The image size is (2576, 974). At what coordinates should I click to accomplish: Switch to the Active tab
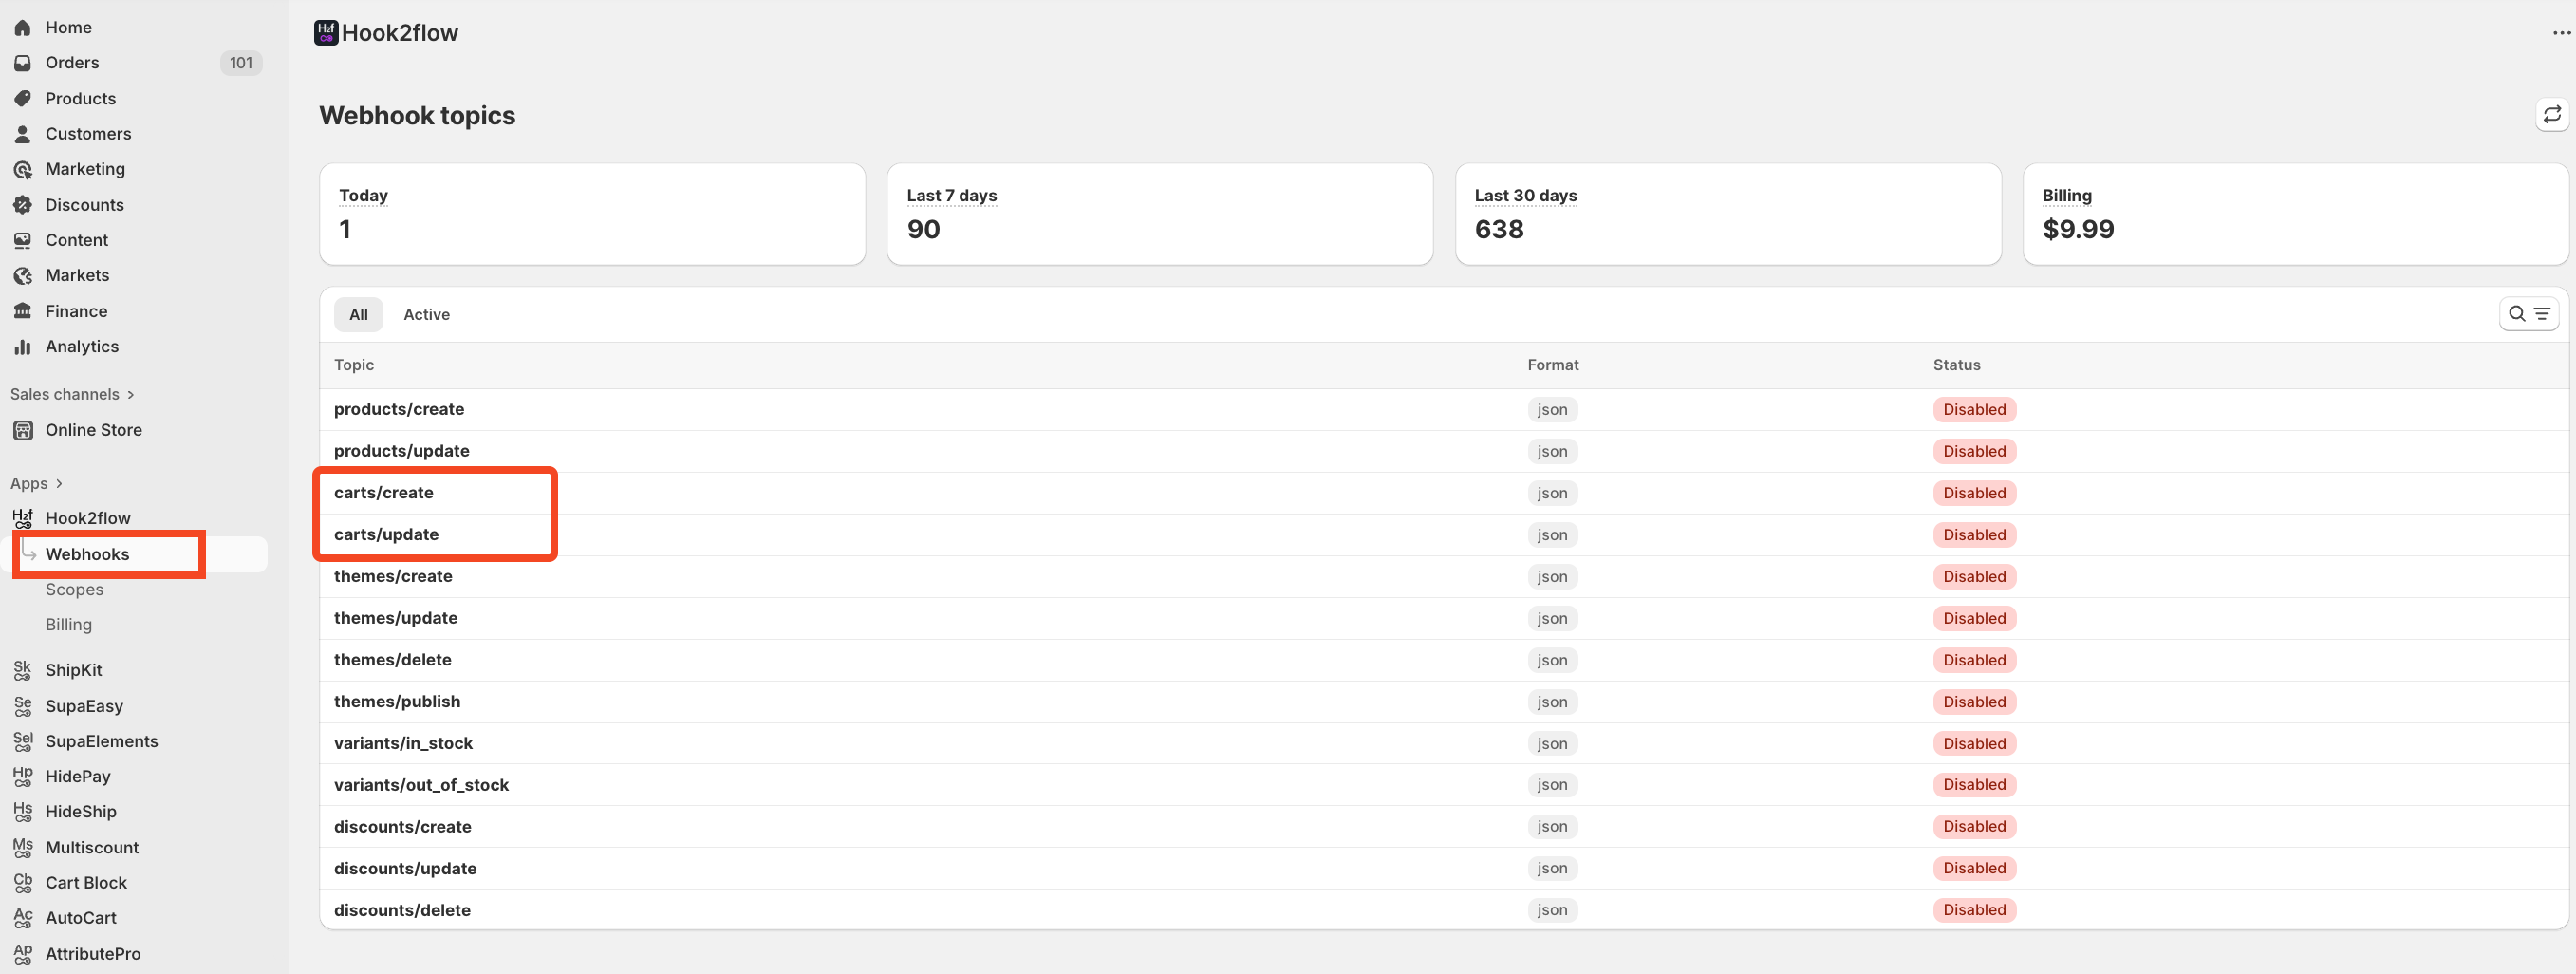pos(426,314)
